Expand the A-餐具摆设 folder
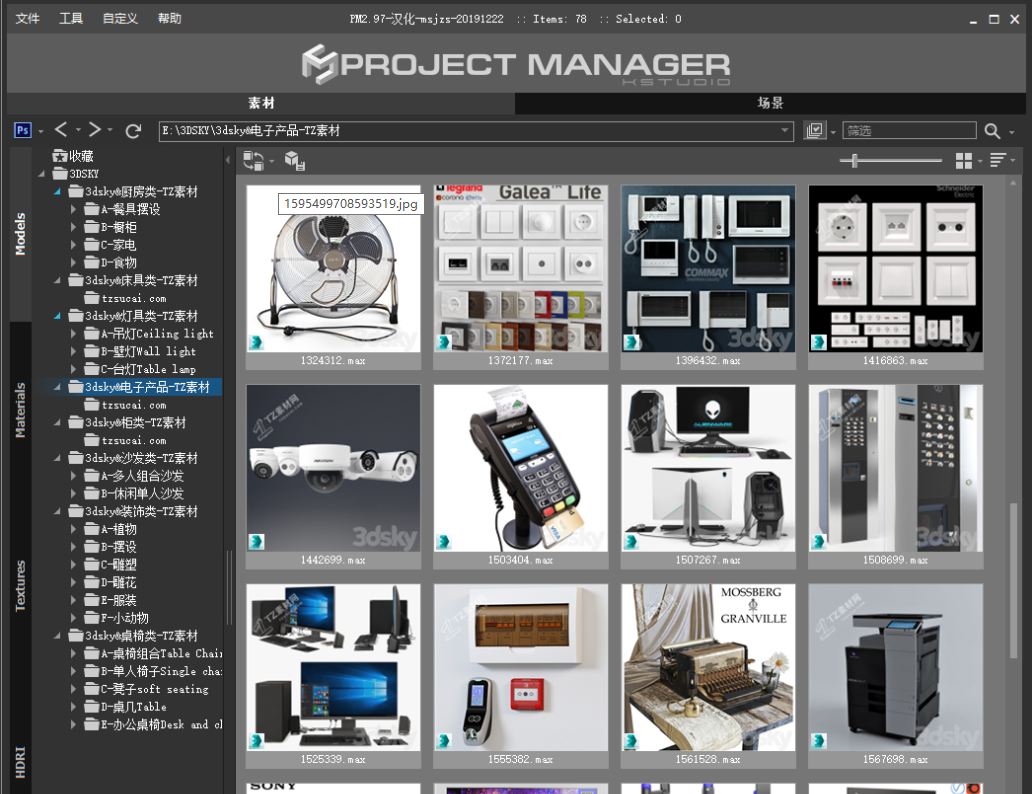 pyautogui.click(x=73, y=209)
